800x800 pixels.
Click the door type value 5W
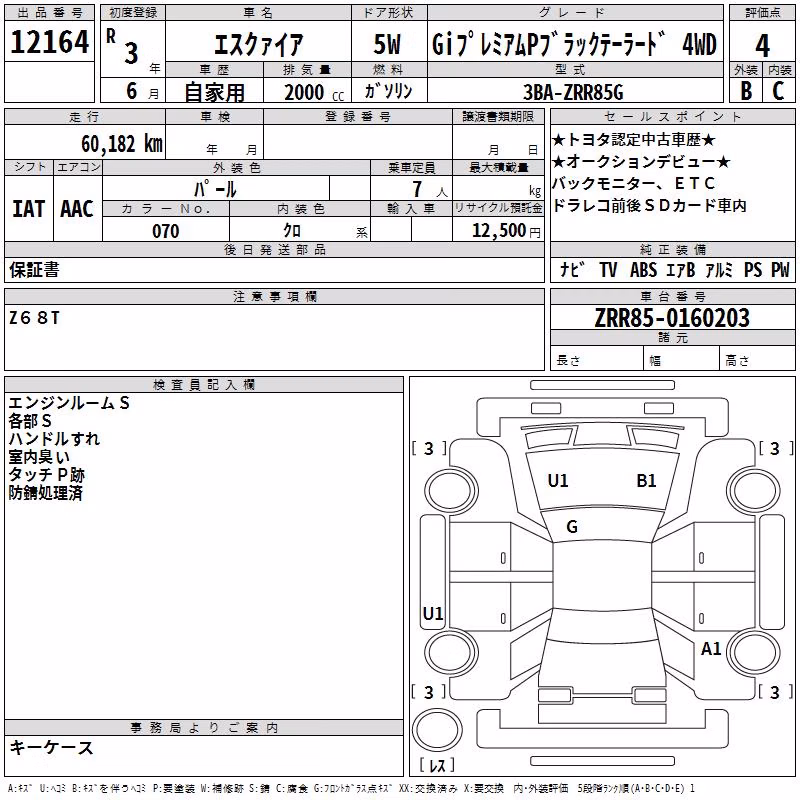tap(388, 44)
